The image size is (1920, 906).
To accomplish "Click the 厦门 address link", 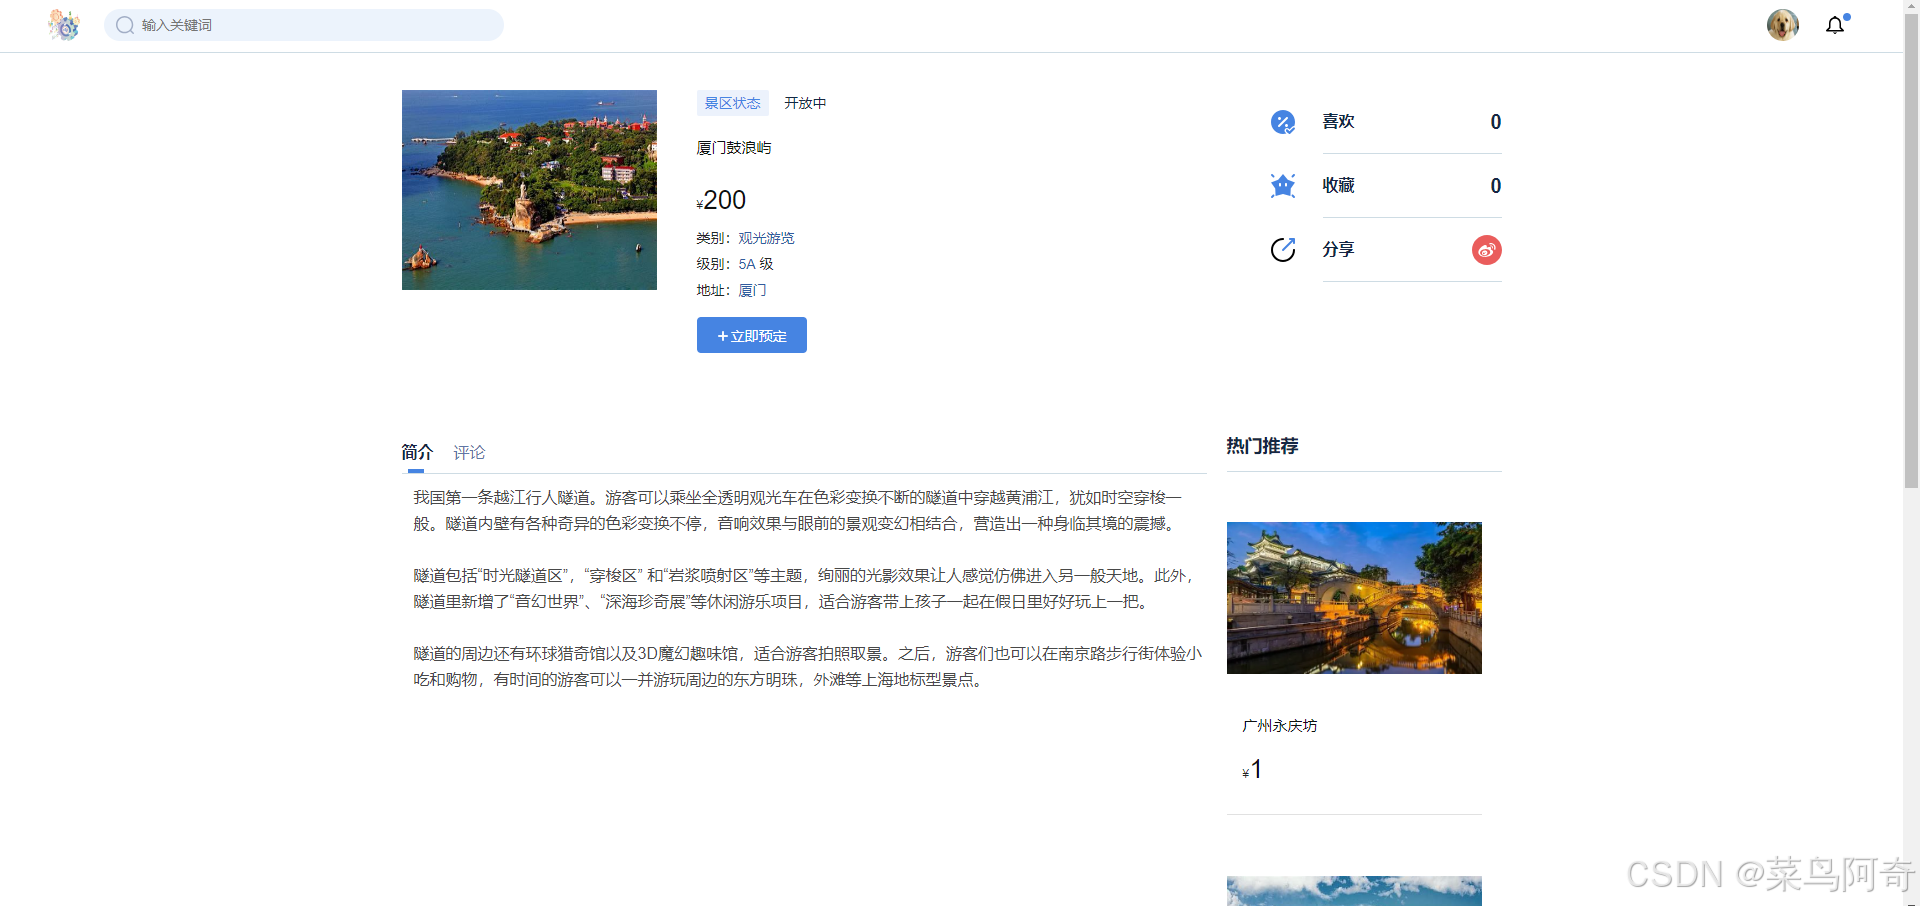I will [x=753, y=290].
